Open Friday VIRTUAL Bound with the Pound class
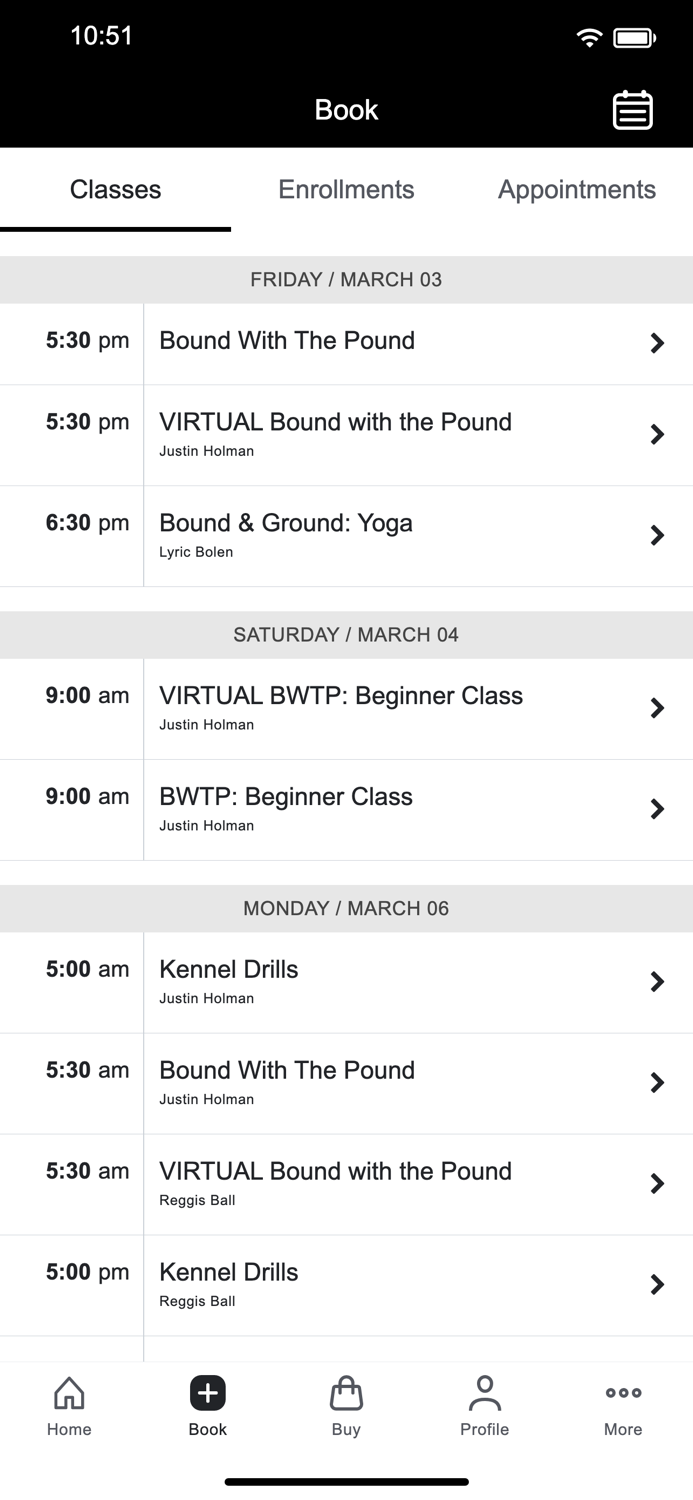Screen dimensions: 693x1500 [335, 434]
